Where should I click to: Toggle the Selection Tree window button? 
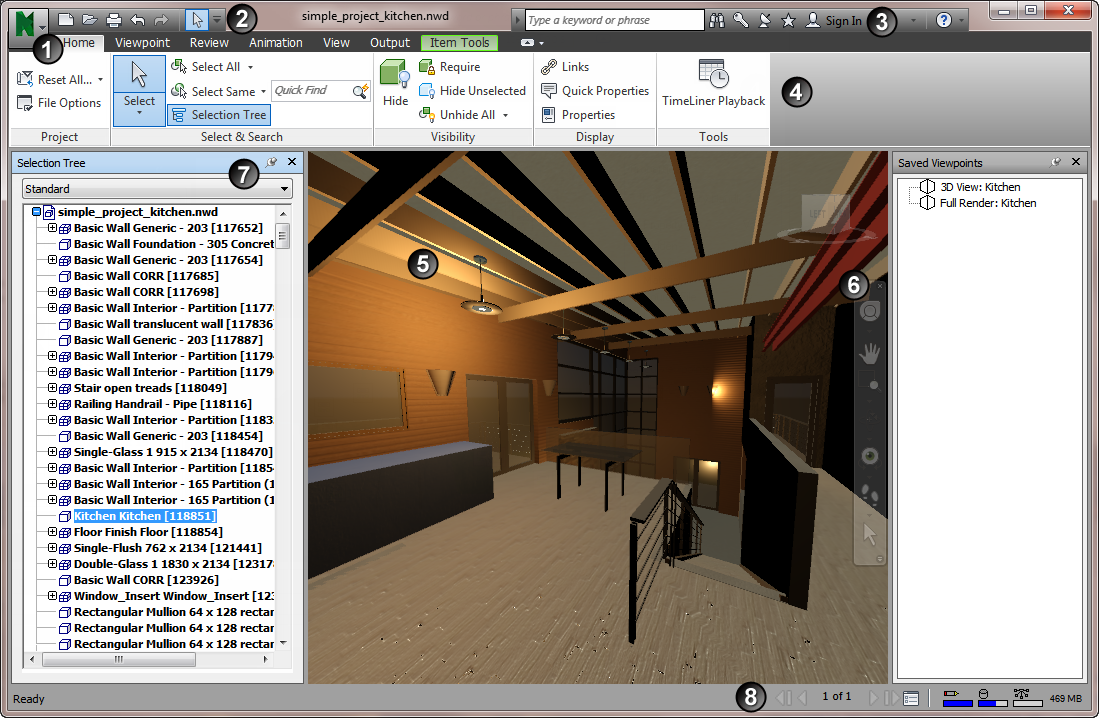219,115
